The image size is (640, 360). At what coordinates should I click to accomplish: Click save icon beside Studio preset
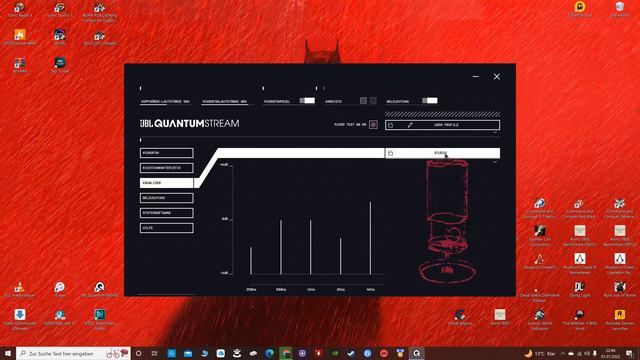[x=391, y=153]
